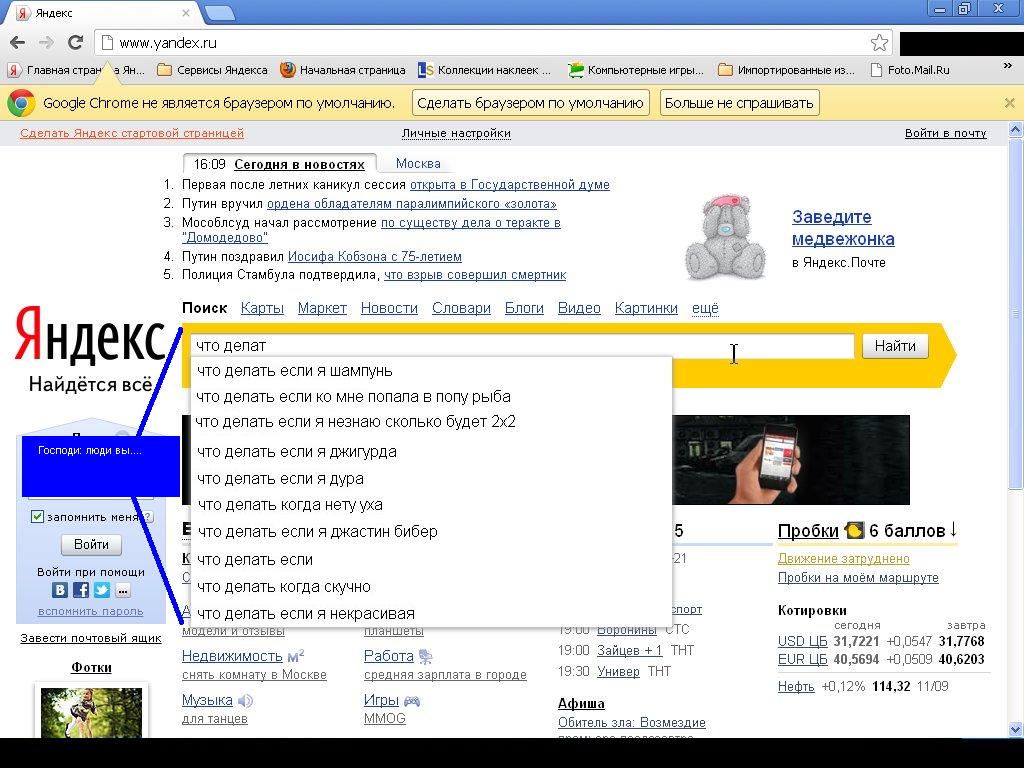The height and width of the screenshot is (768, 1024).
Task: Show more bookmarks with the chevron
Action: point(1007,67)
